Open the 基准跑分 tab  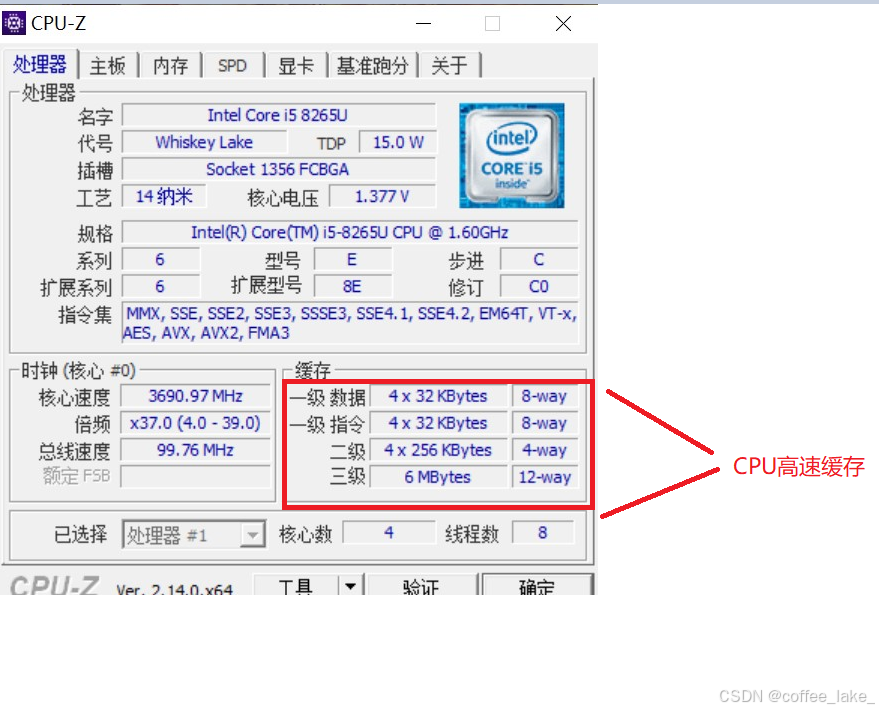pos(372,66)
